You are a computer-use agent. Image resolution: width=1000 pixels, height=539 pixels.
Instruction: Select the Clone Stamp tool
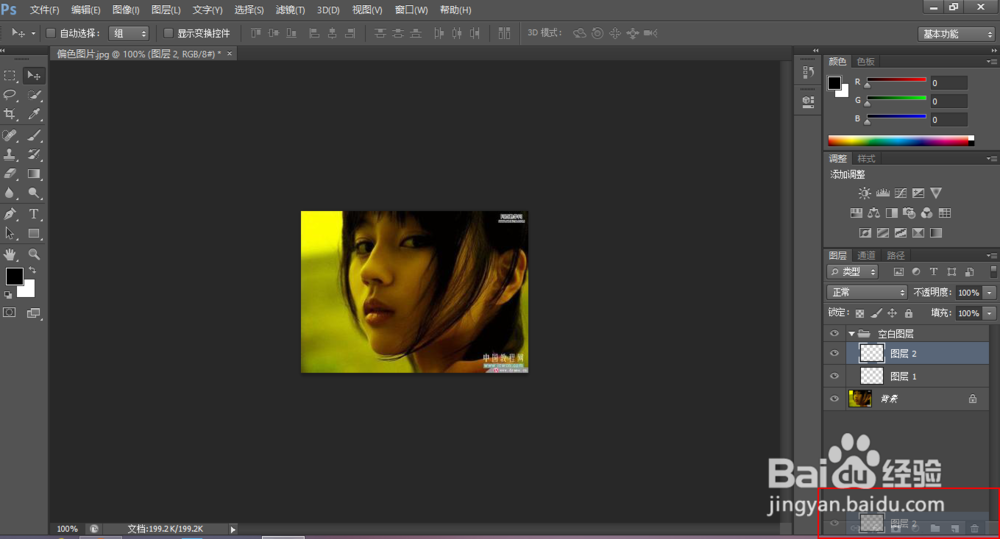[10, 154]
